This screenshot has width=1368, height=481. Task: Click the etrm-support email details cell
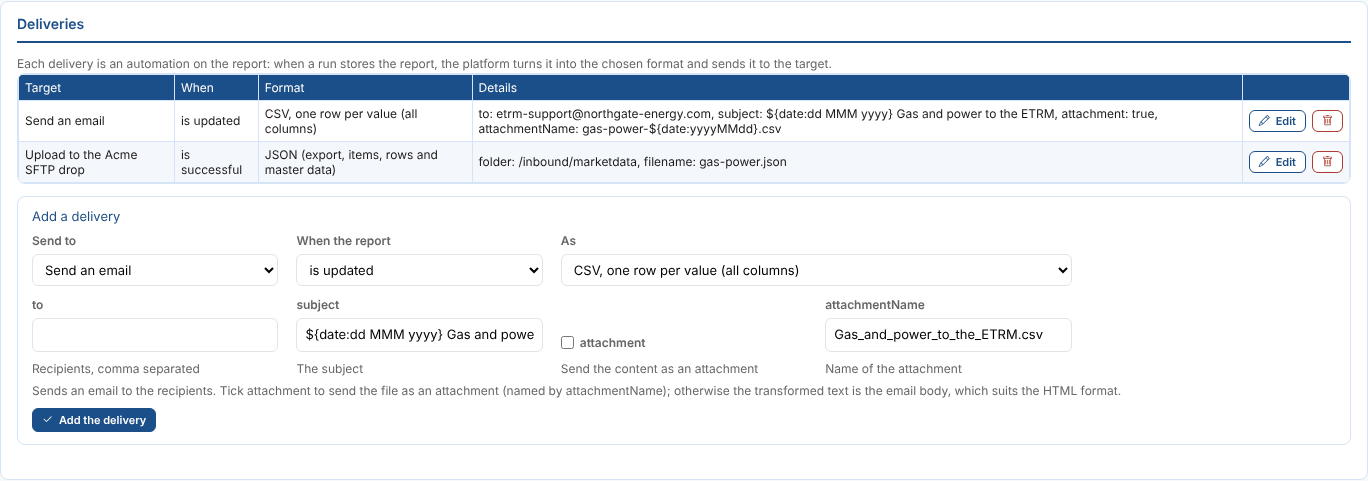(x=857, y=121)
